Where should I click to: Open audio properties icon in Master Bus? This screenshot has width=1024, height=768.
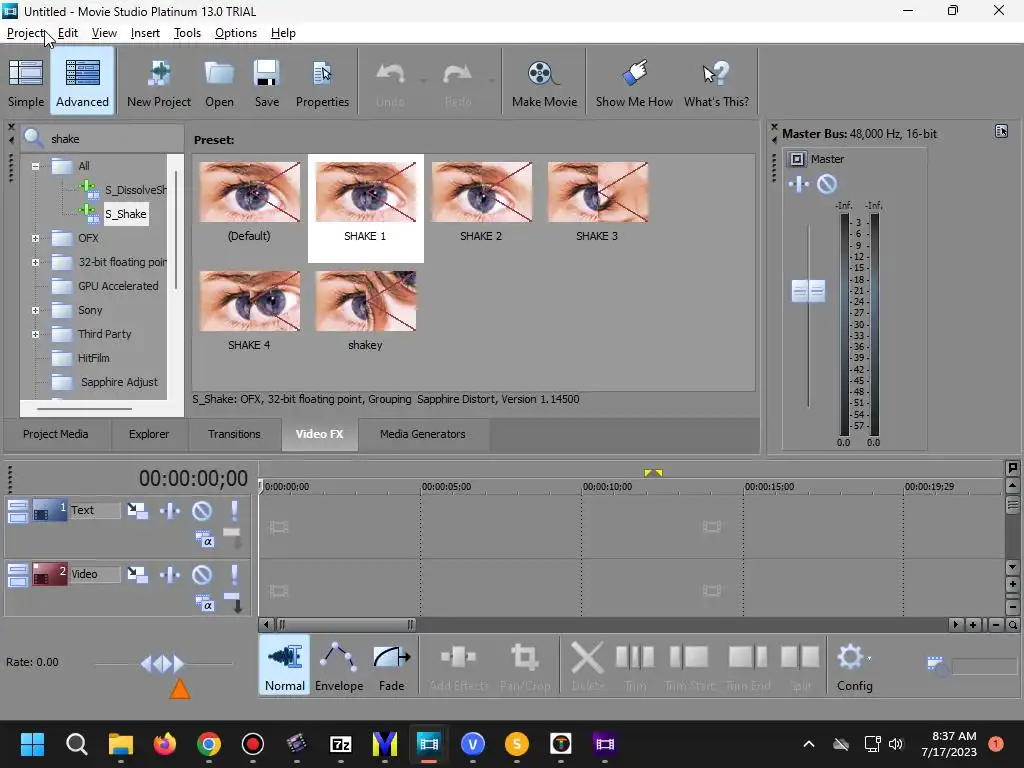click(x=1001, y=131)
